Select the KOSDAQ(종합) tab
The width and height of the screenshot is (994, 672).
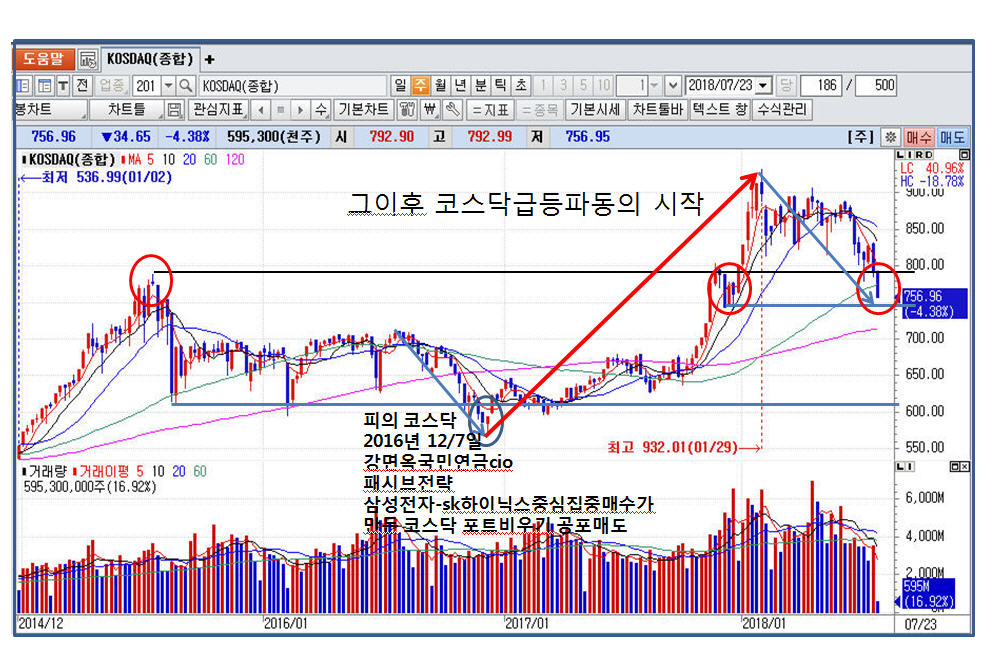tap(151, 59)
